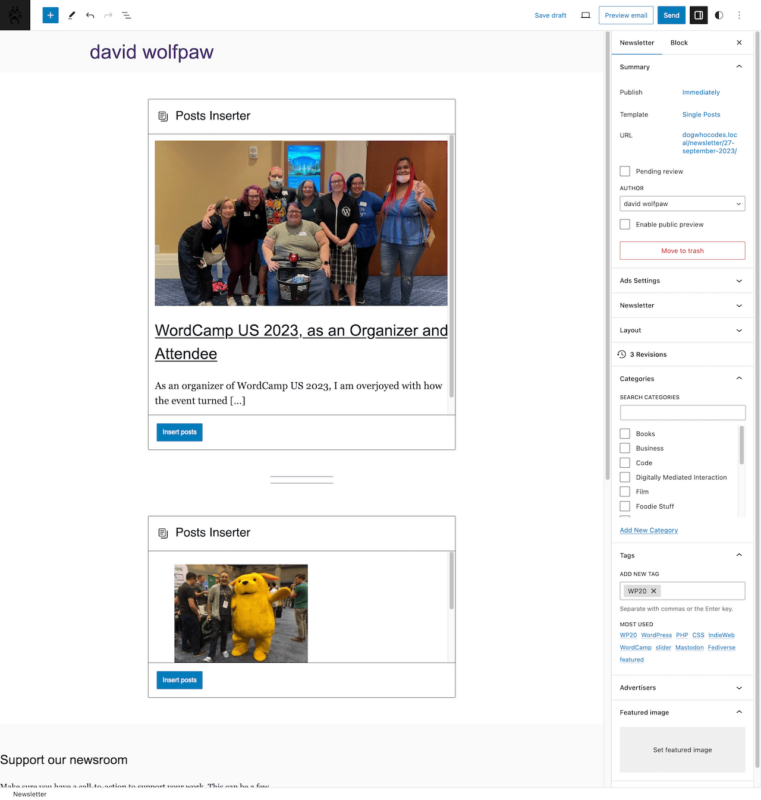The width and height of the screenshot is (761, 800).
Task: Tick the Film category
Action: click(625, 491)
